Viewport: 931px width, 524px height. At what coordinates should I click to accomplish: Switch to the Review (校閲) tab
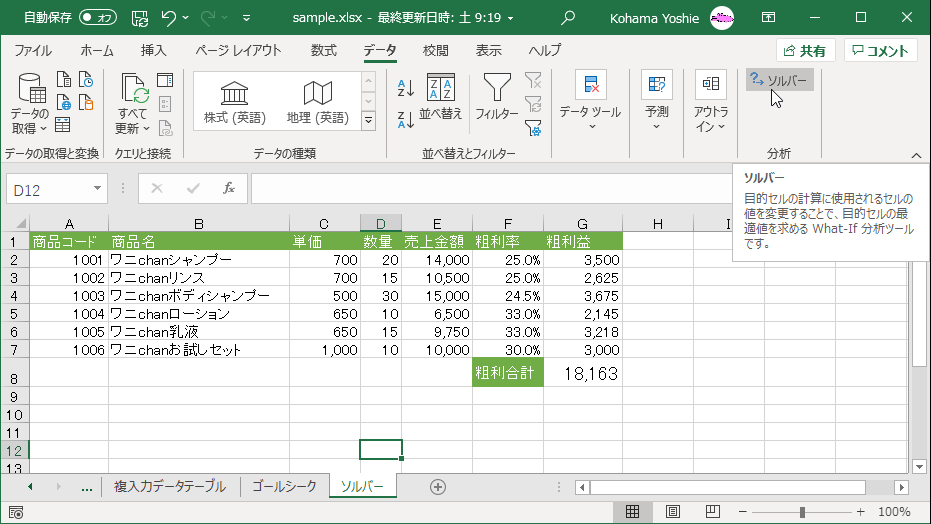[x=435, y=50]
